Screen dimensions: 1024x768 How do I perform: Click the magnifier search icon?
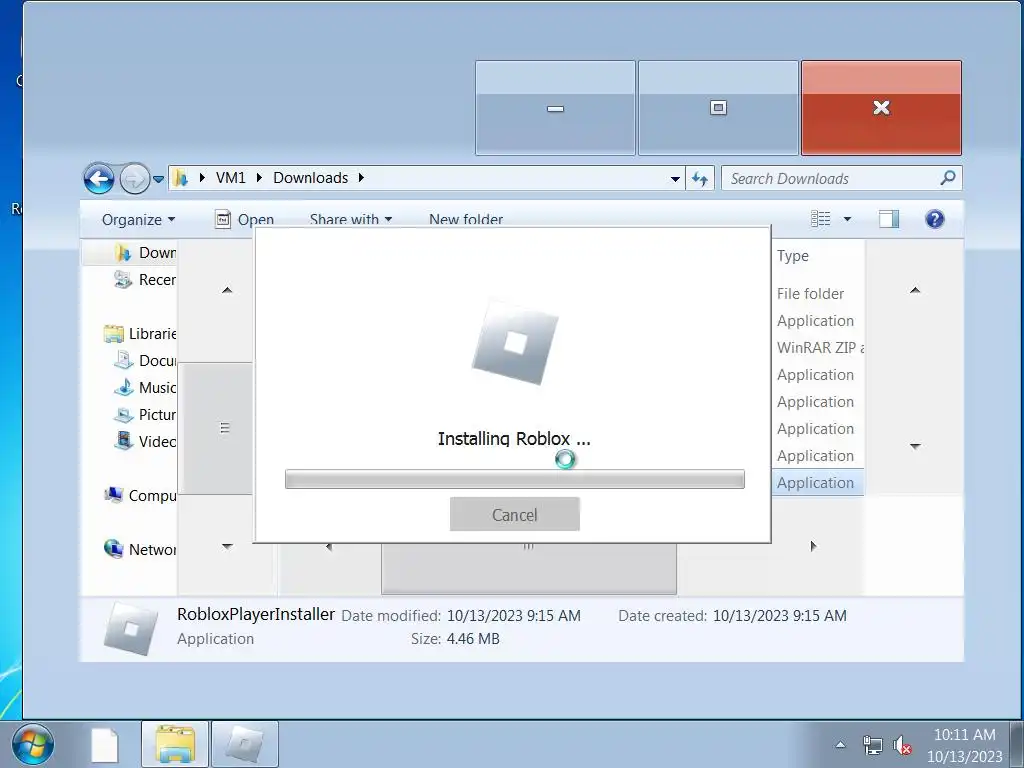[948, 178]
